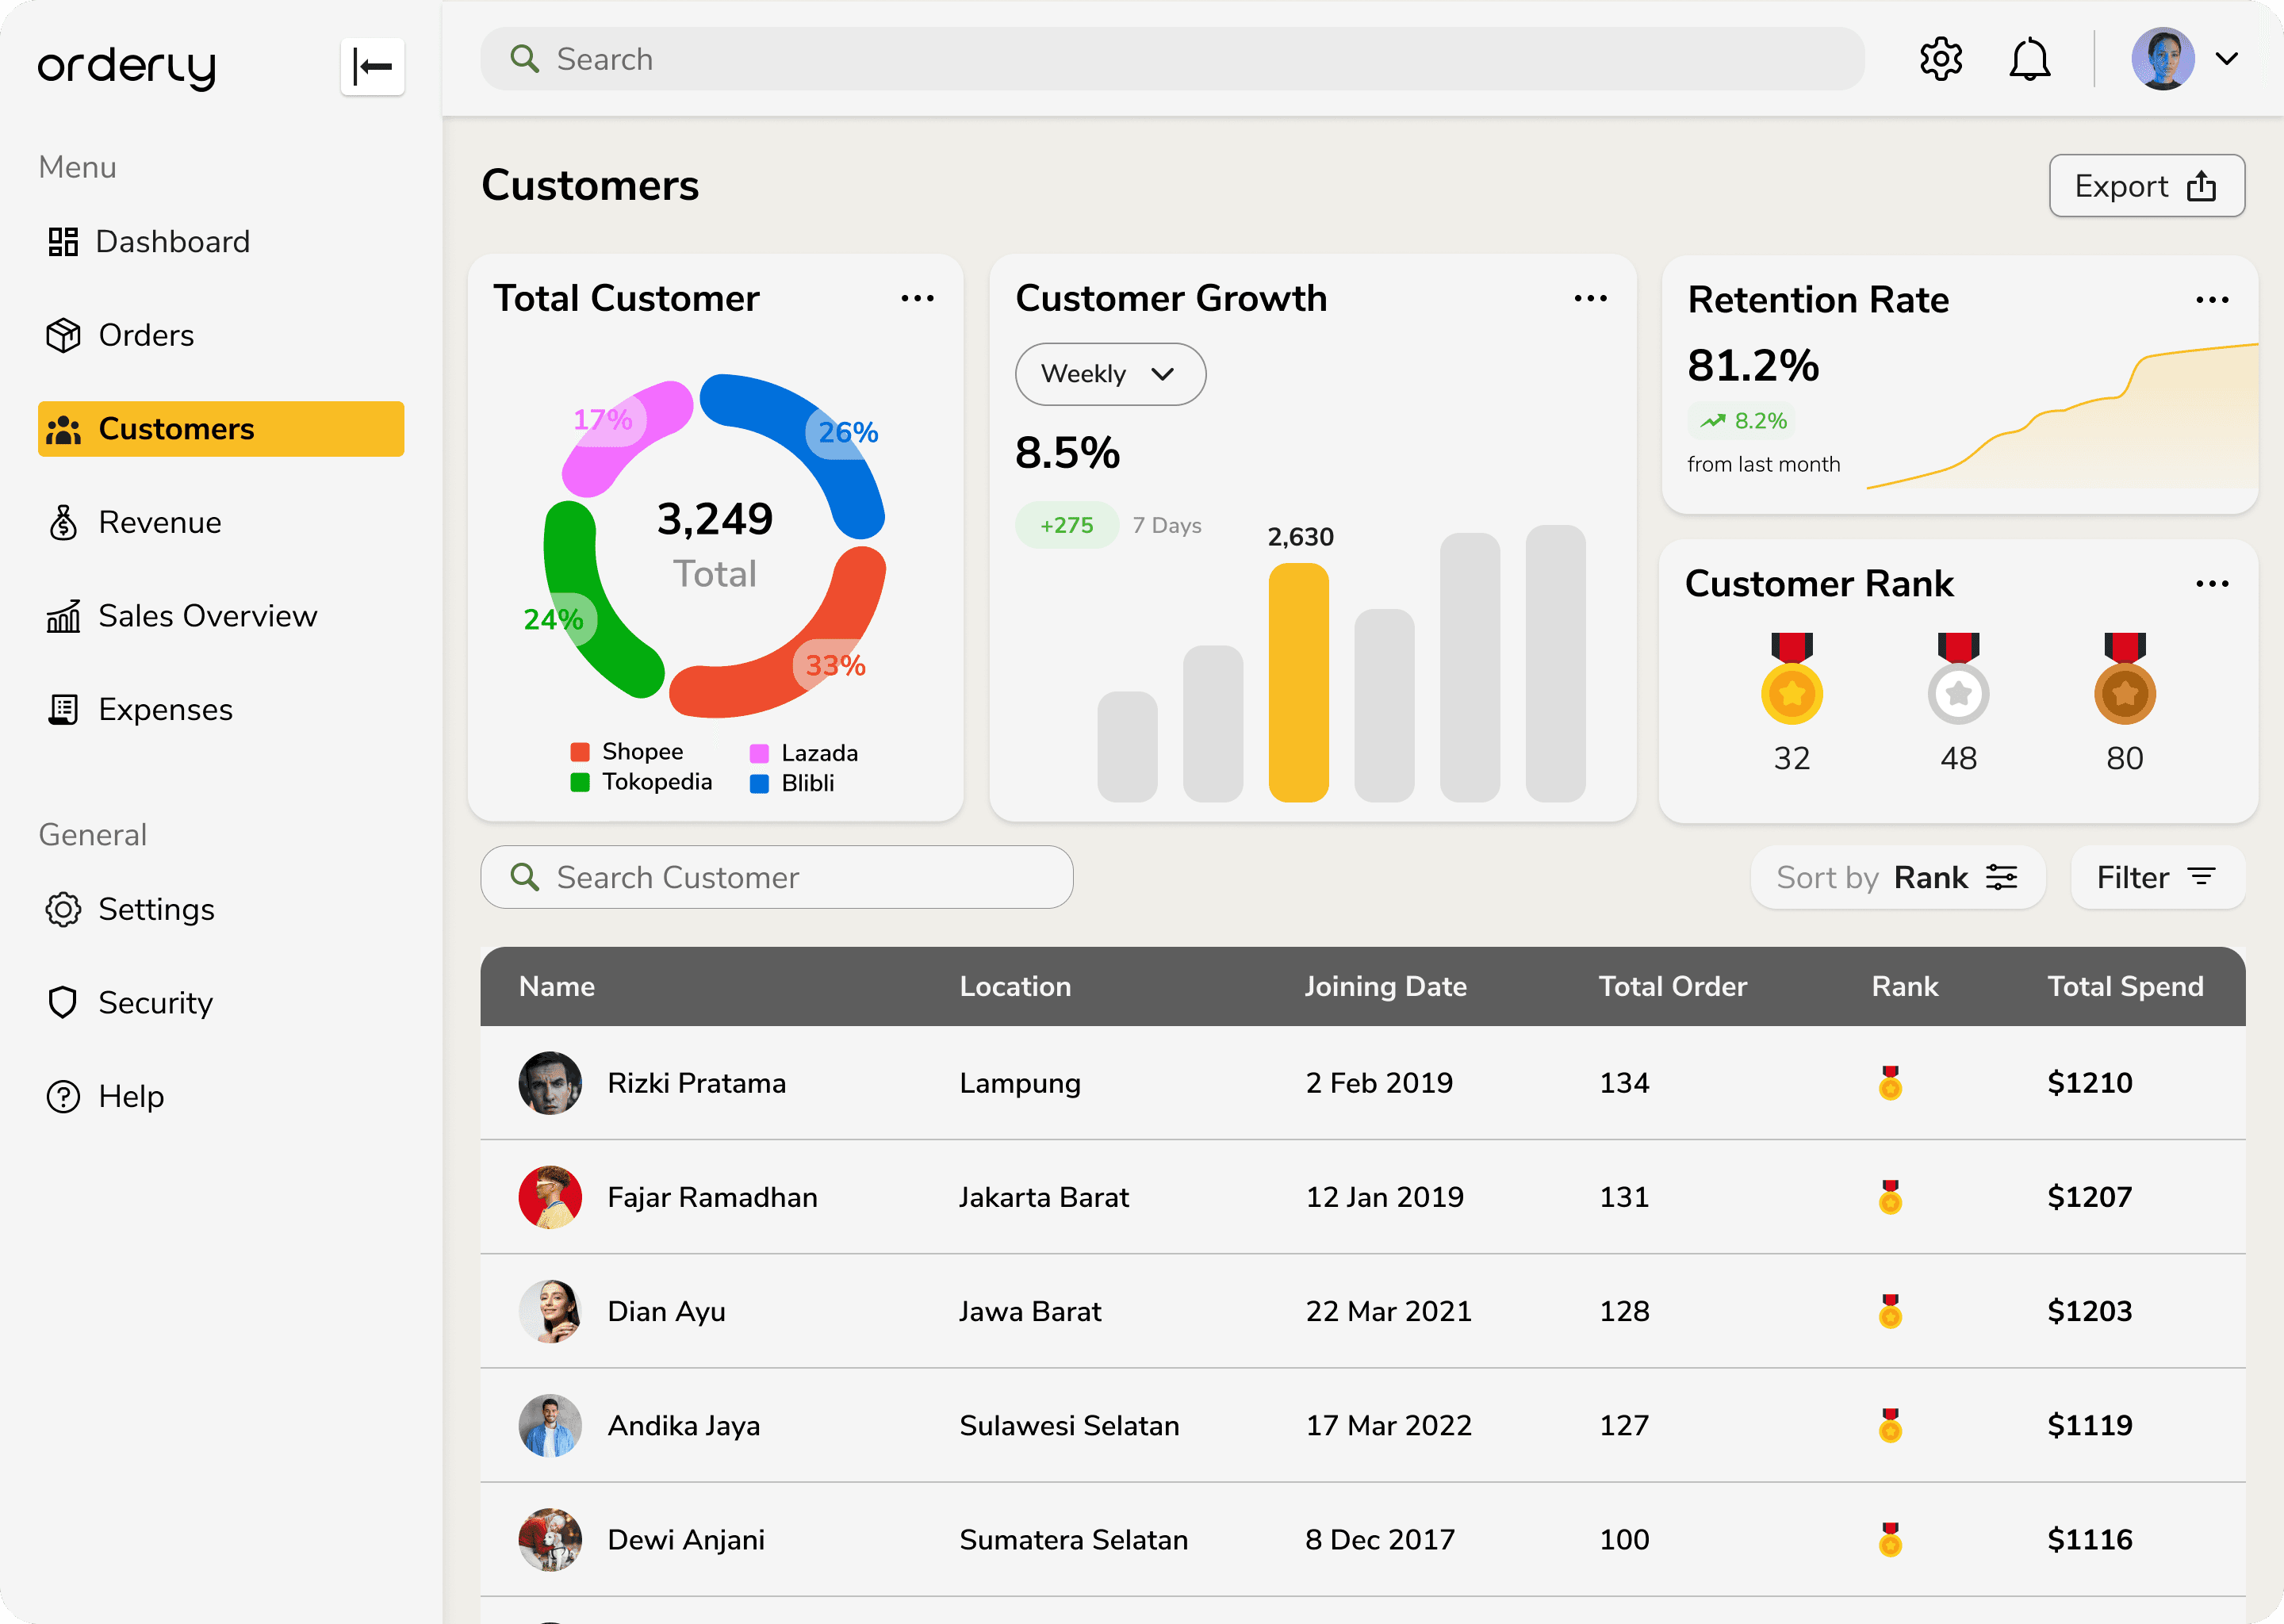The width and height of the screenshot is (2284, 1624).
Task: Select the yellow 2,630 bar in the growth chart
Action: tap(1298, 682)
